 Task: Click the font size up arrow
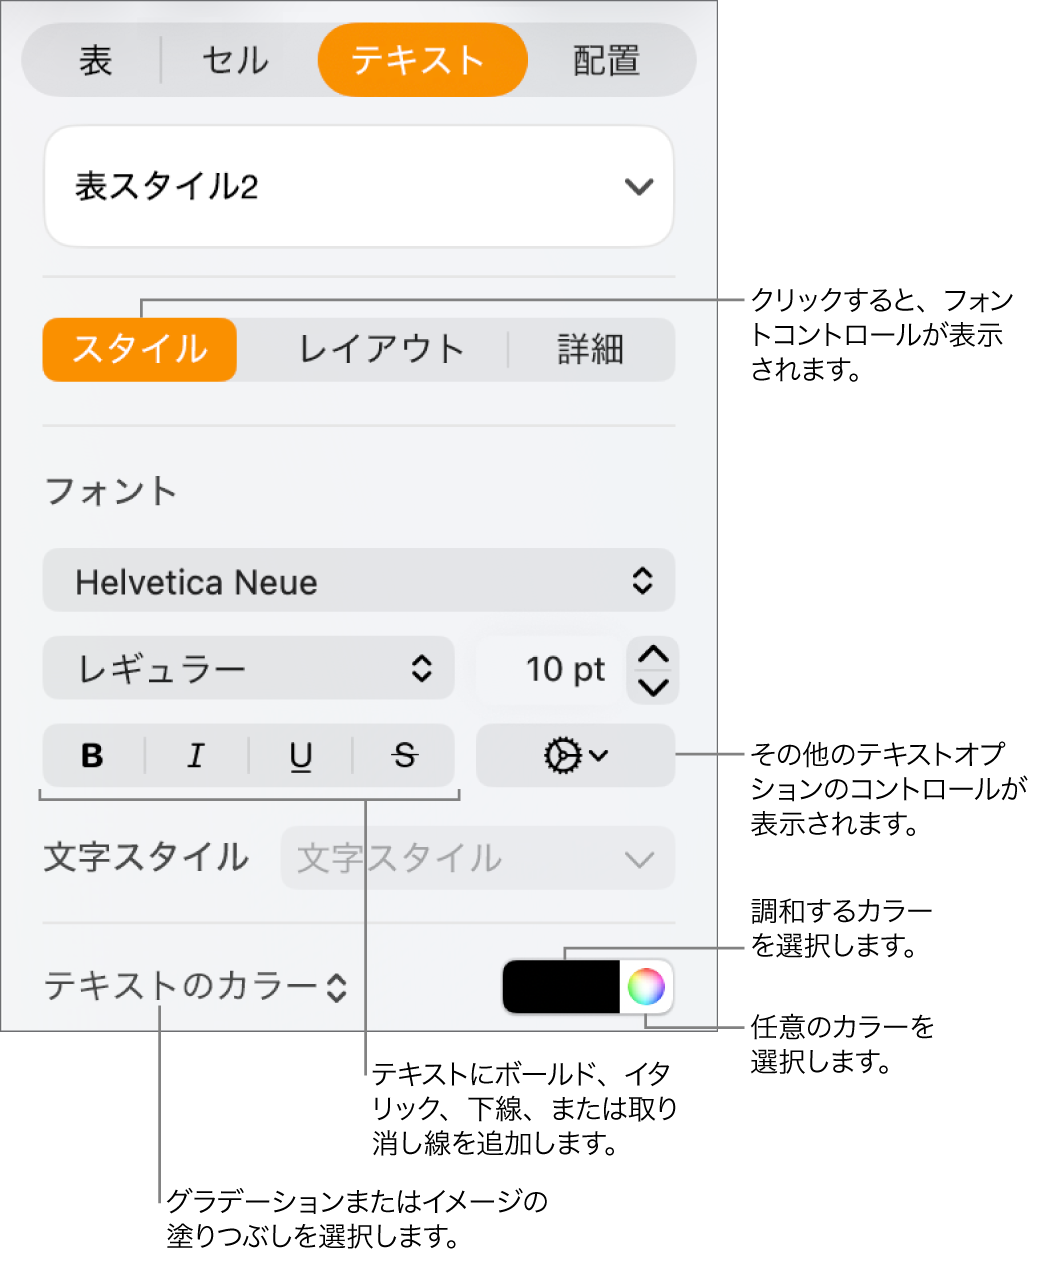pyautogui.click(x=651, y=654)
